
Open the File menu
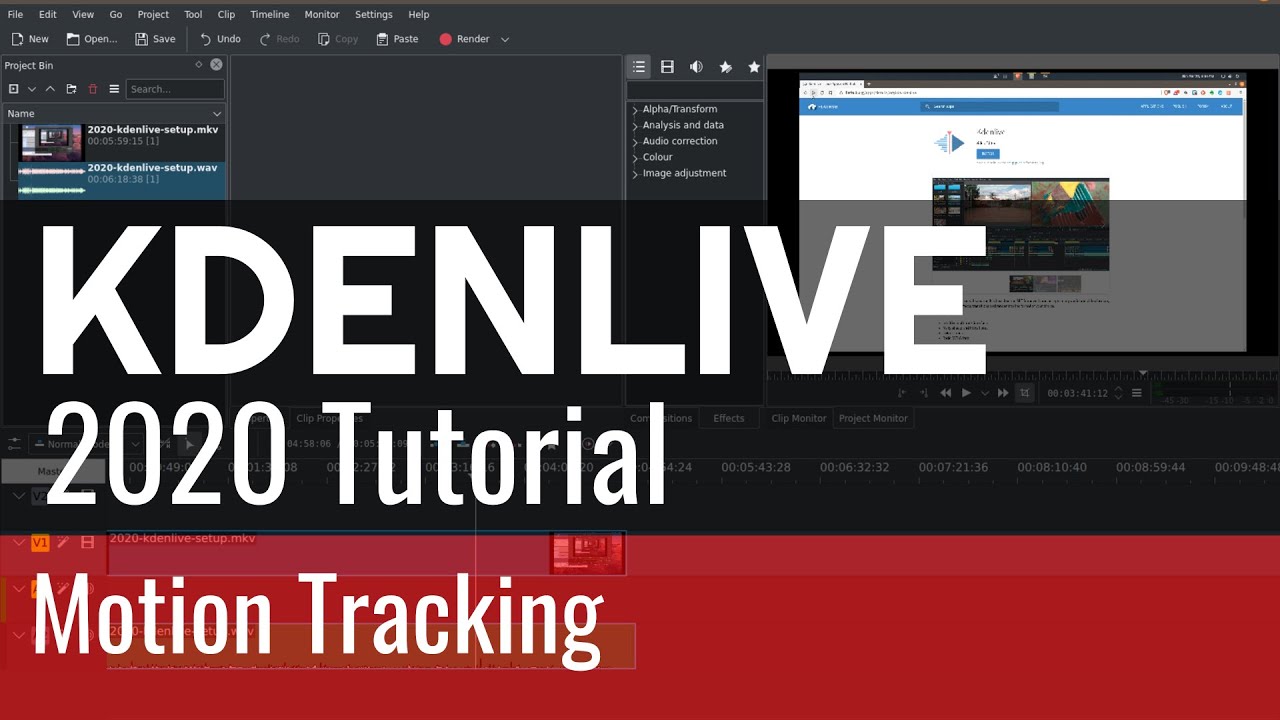pyautogui.click(x=15, y=14)
